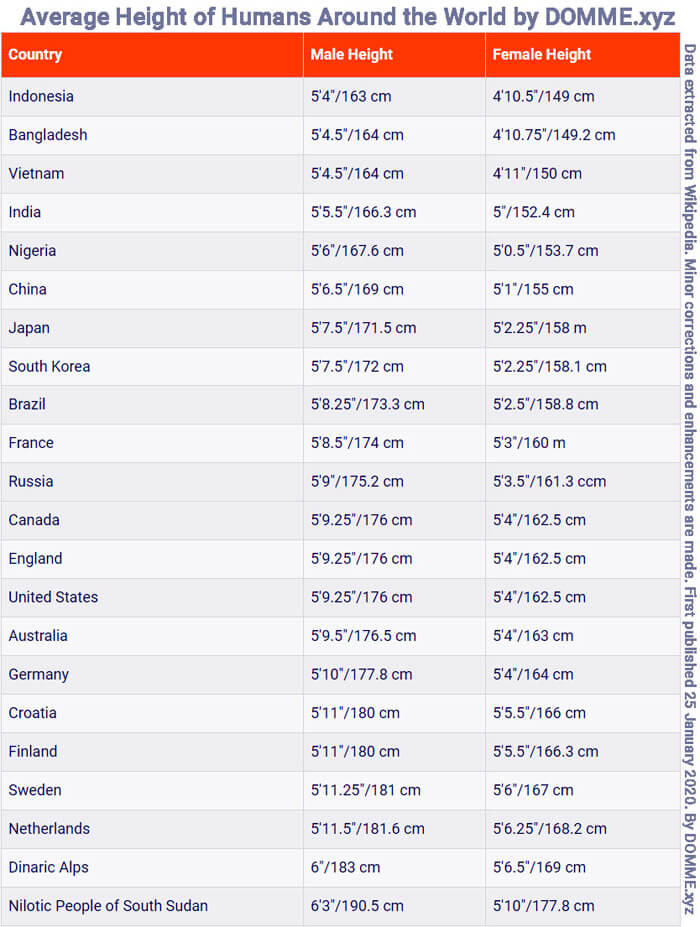
Task: Click India's male height value 166.3 cm
Action: 364,212
